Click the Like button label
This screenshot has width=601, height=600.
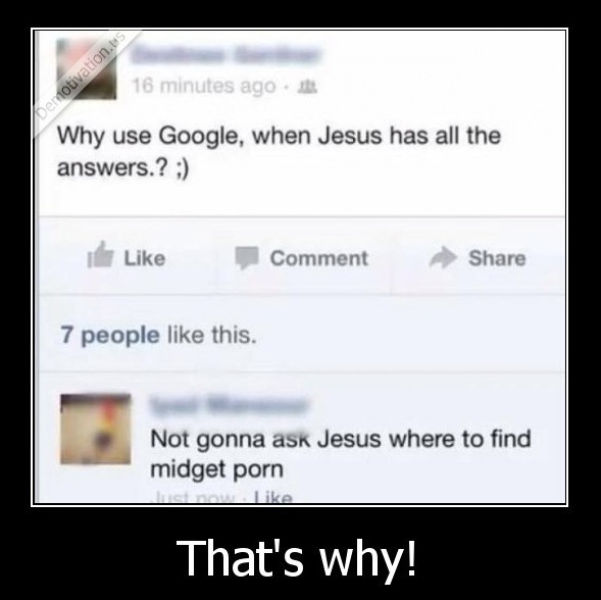144,258
